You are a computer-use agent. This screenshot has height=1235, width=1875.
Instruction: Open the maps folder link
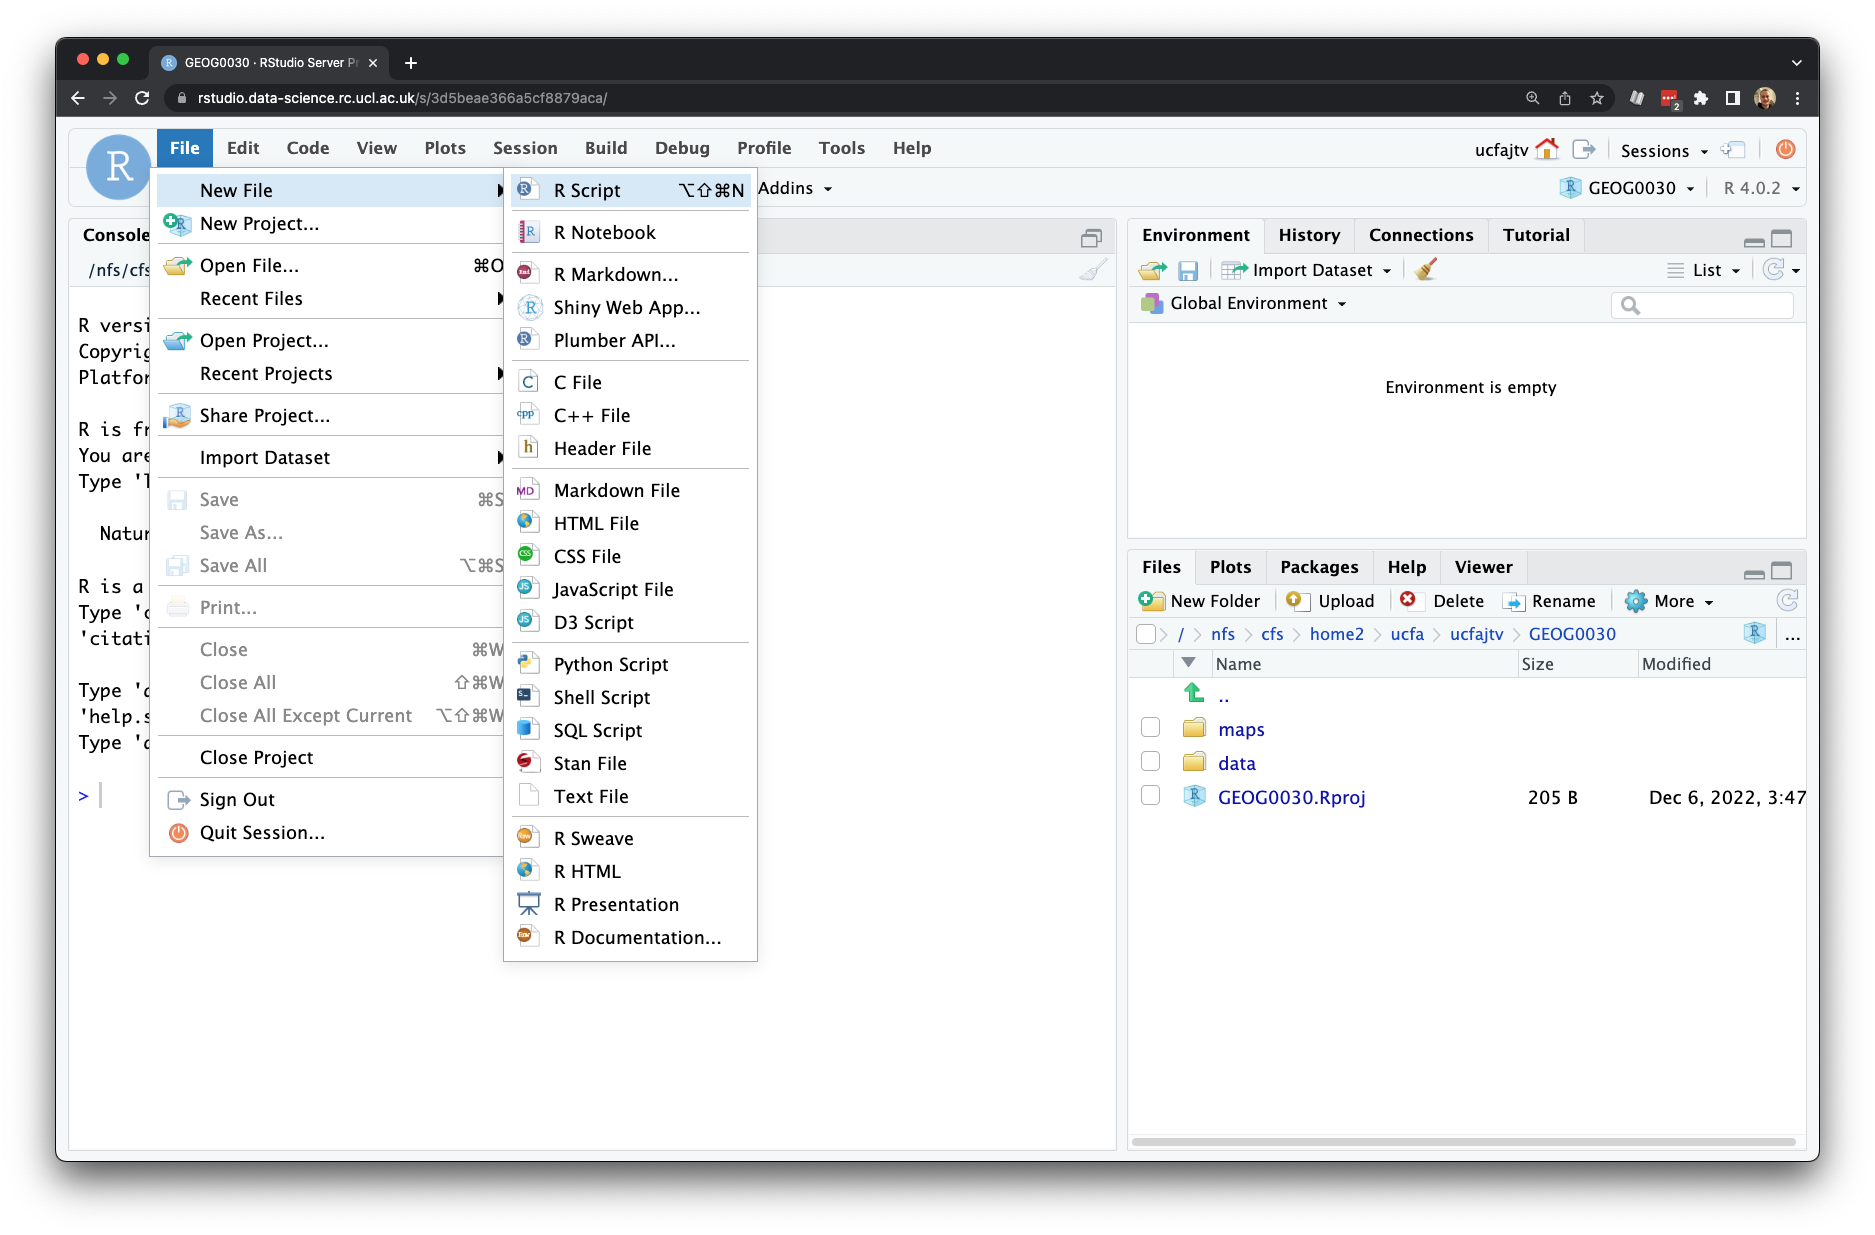(1241, 729)
